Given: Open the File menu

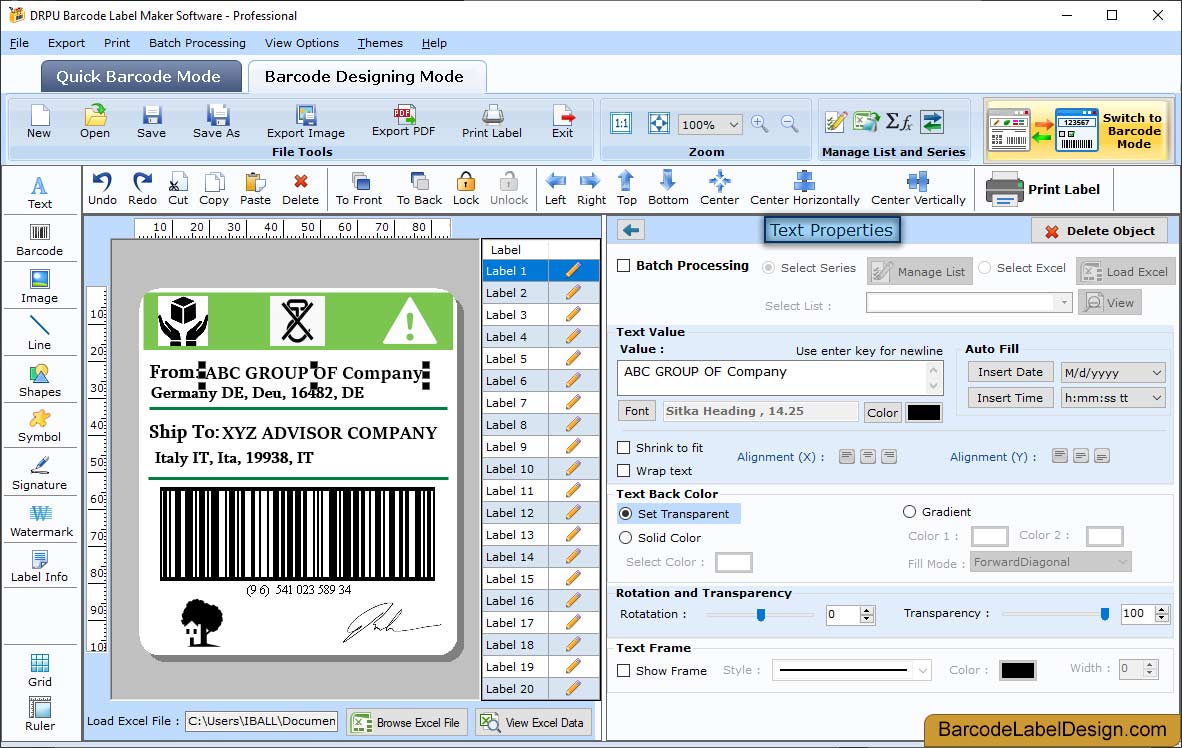Looking at the screenshot, I should coord(19,43).
